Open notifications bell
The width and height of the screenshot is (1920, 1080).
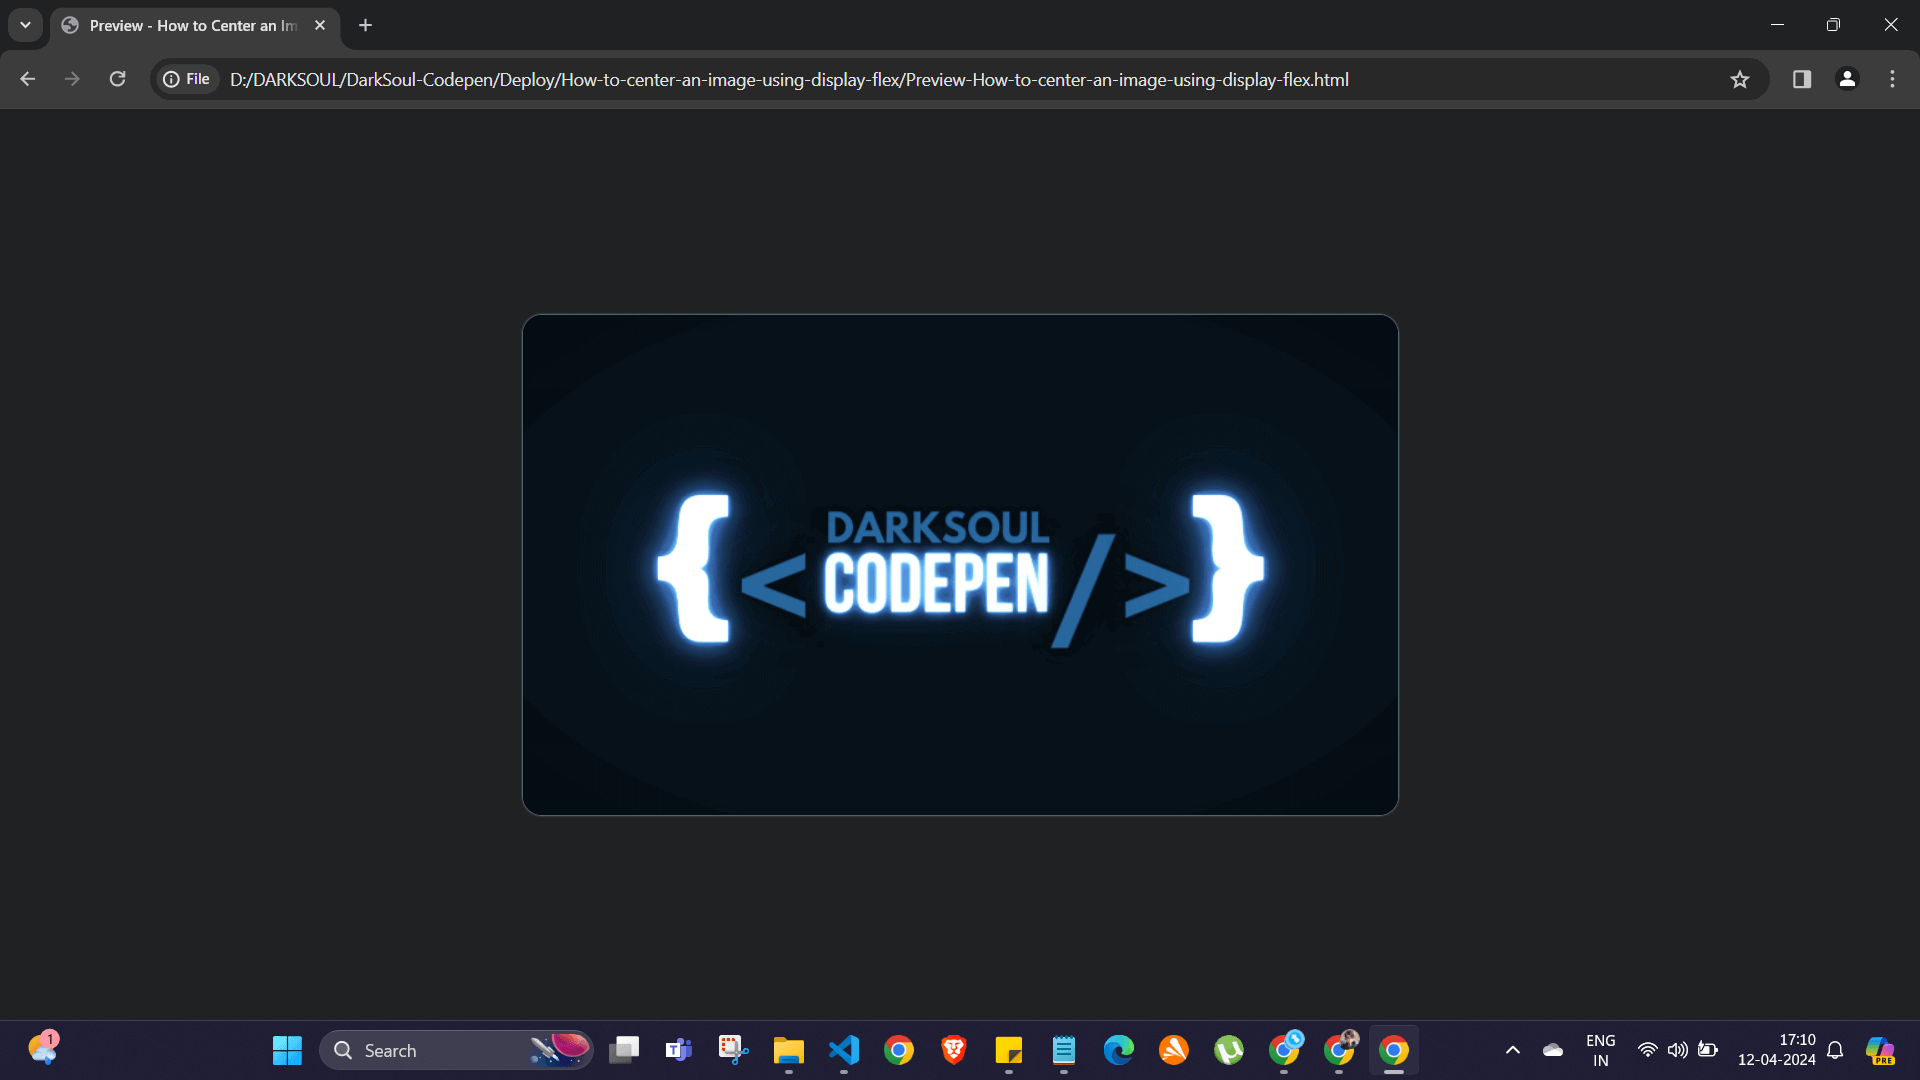click(1835, 1050)
